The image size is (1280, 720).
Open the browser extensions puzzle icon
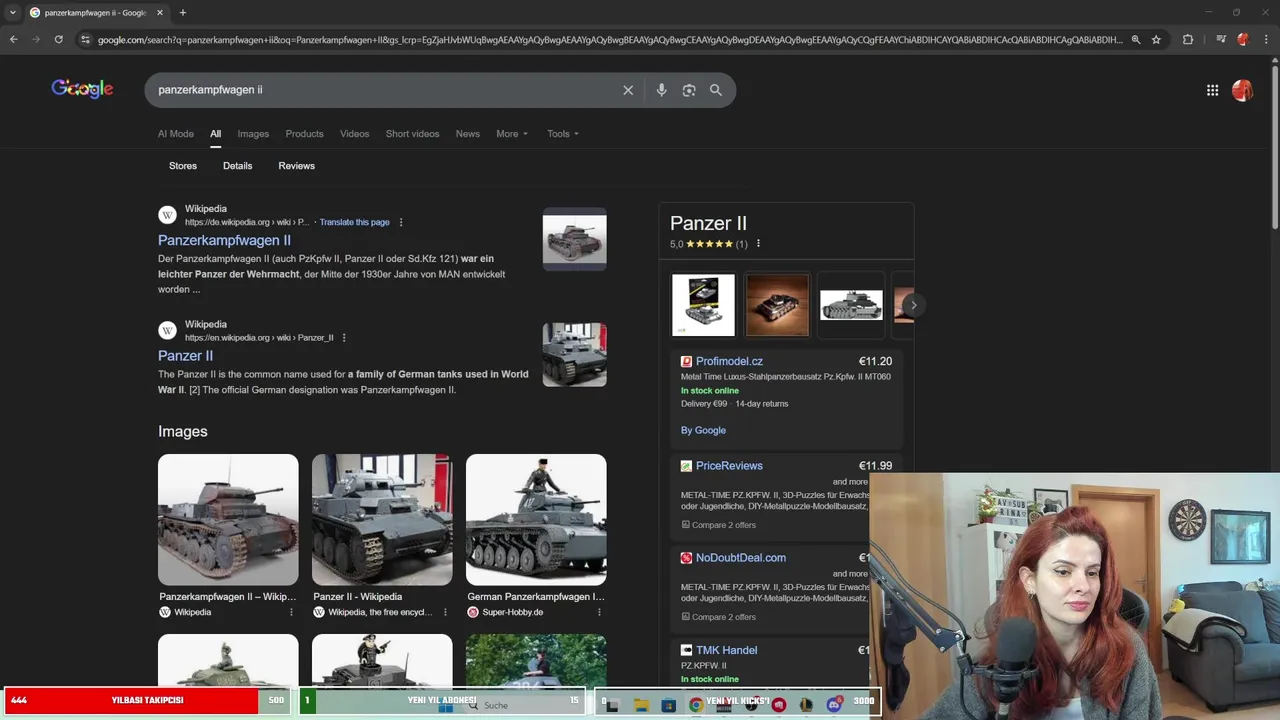[x=1188, y=39]
